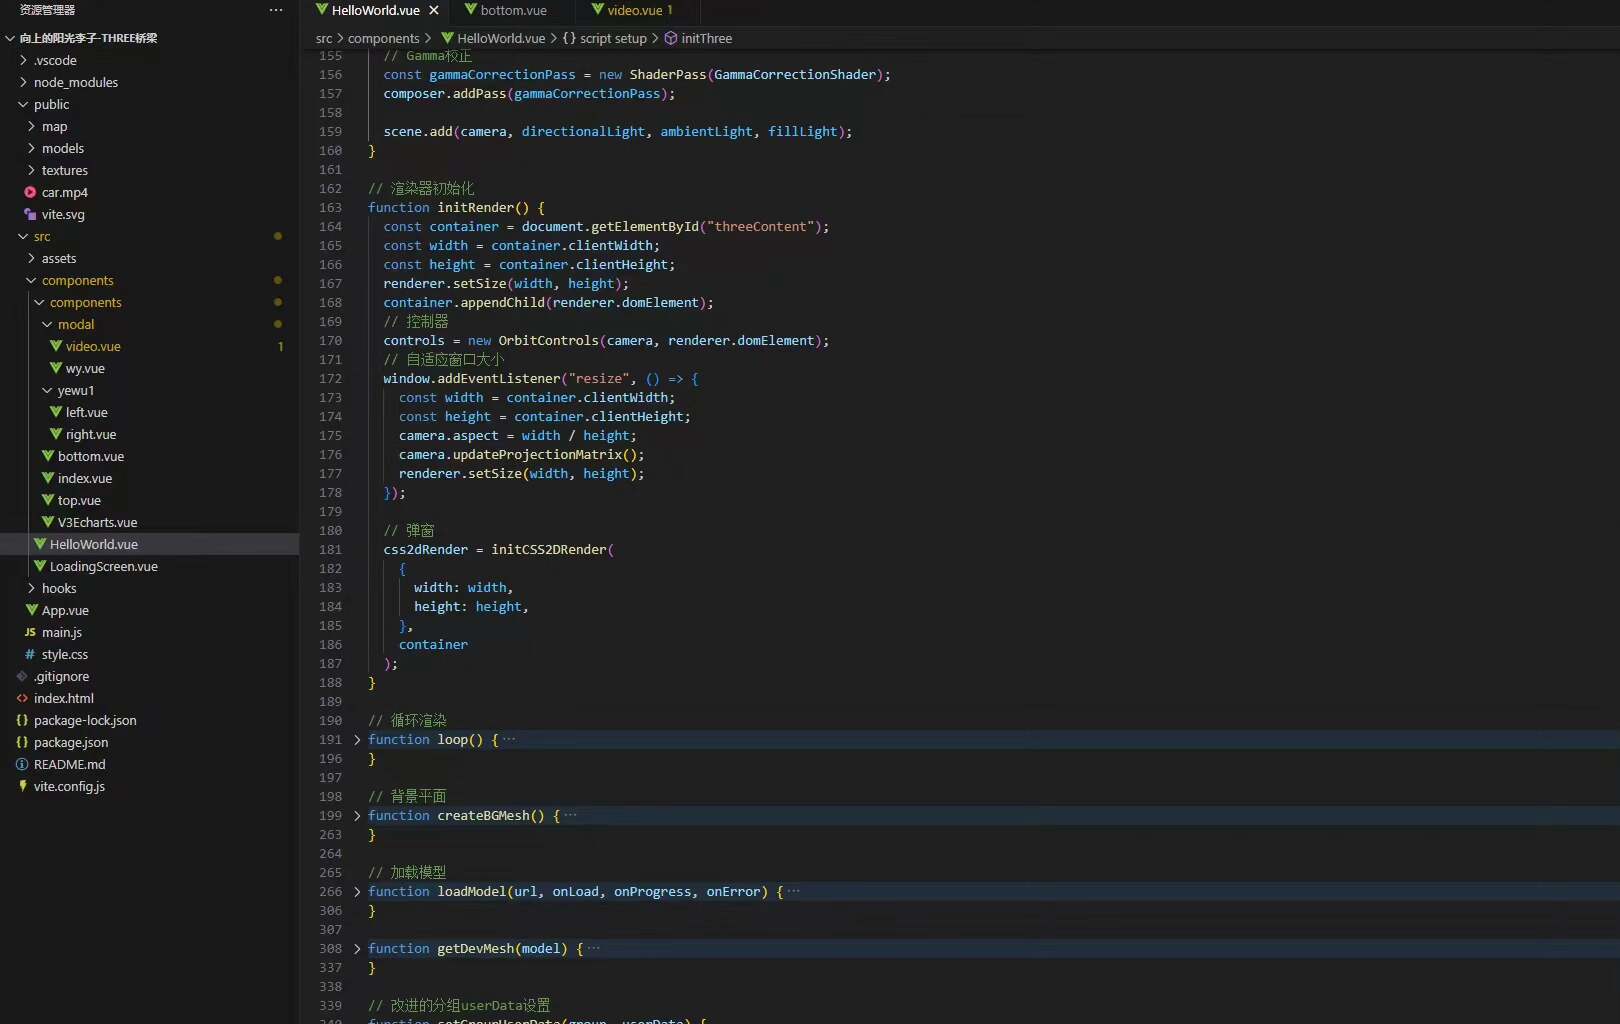The height and width of the screenshot is (1024, 1620).
Task: Open main.js from the file tree
Action: [x=61, y=632]
